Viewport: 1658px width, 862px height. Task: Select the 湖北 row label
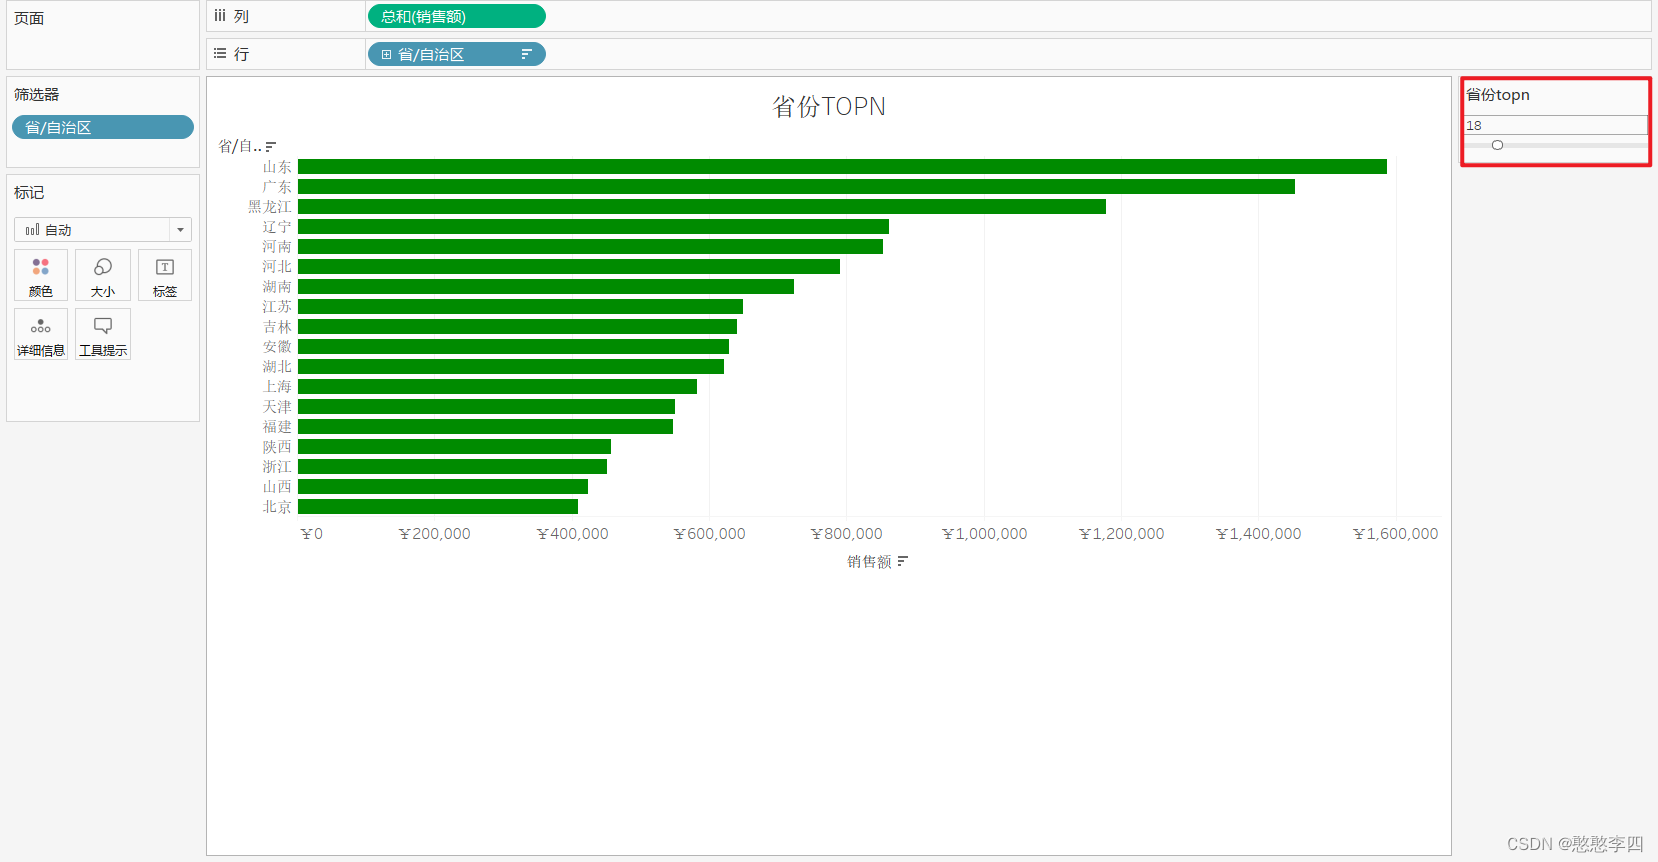pyautogui.click(x=277, y=367)
